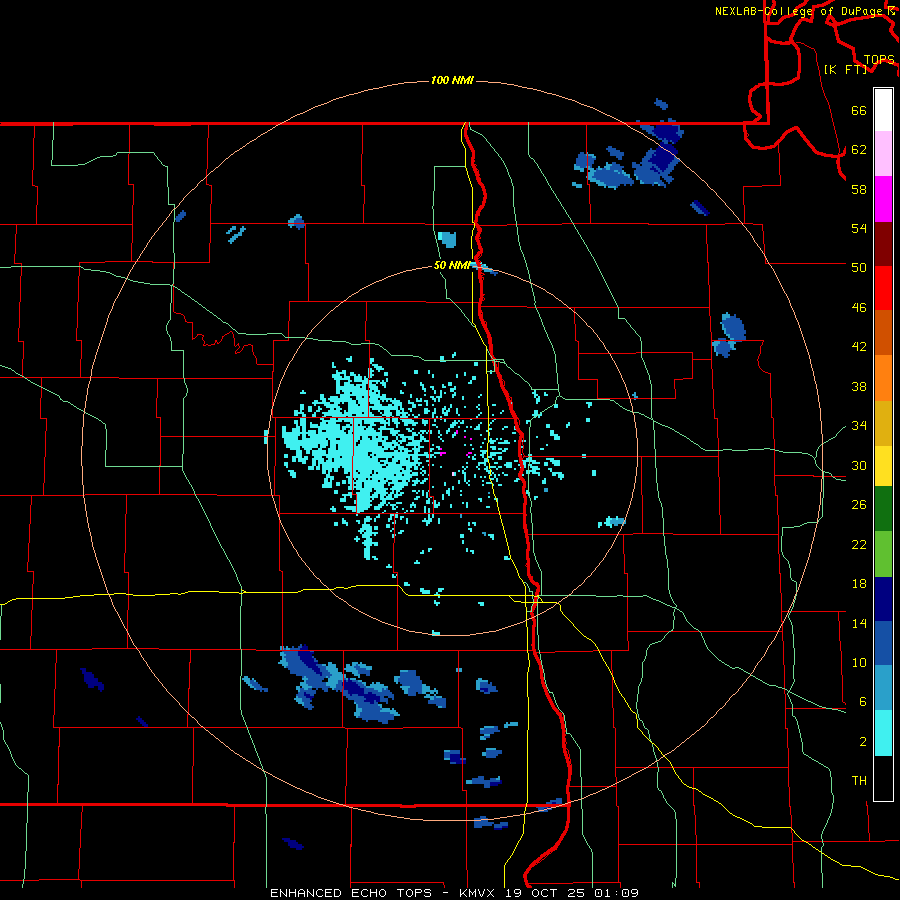The width and height of the screenshot is (900, 900).
Task: Click the "TOPS" legend title
Action: pyautogui.click(x=879, y=59)
